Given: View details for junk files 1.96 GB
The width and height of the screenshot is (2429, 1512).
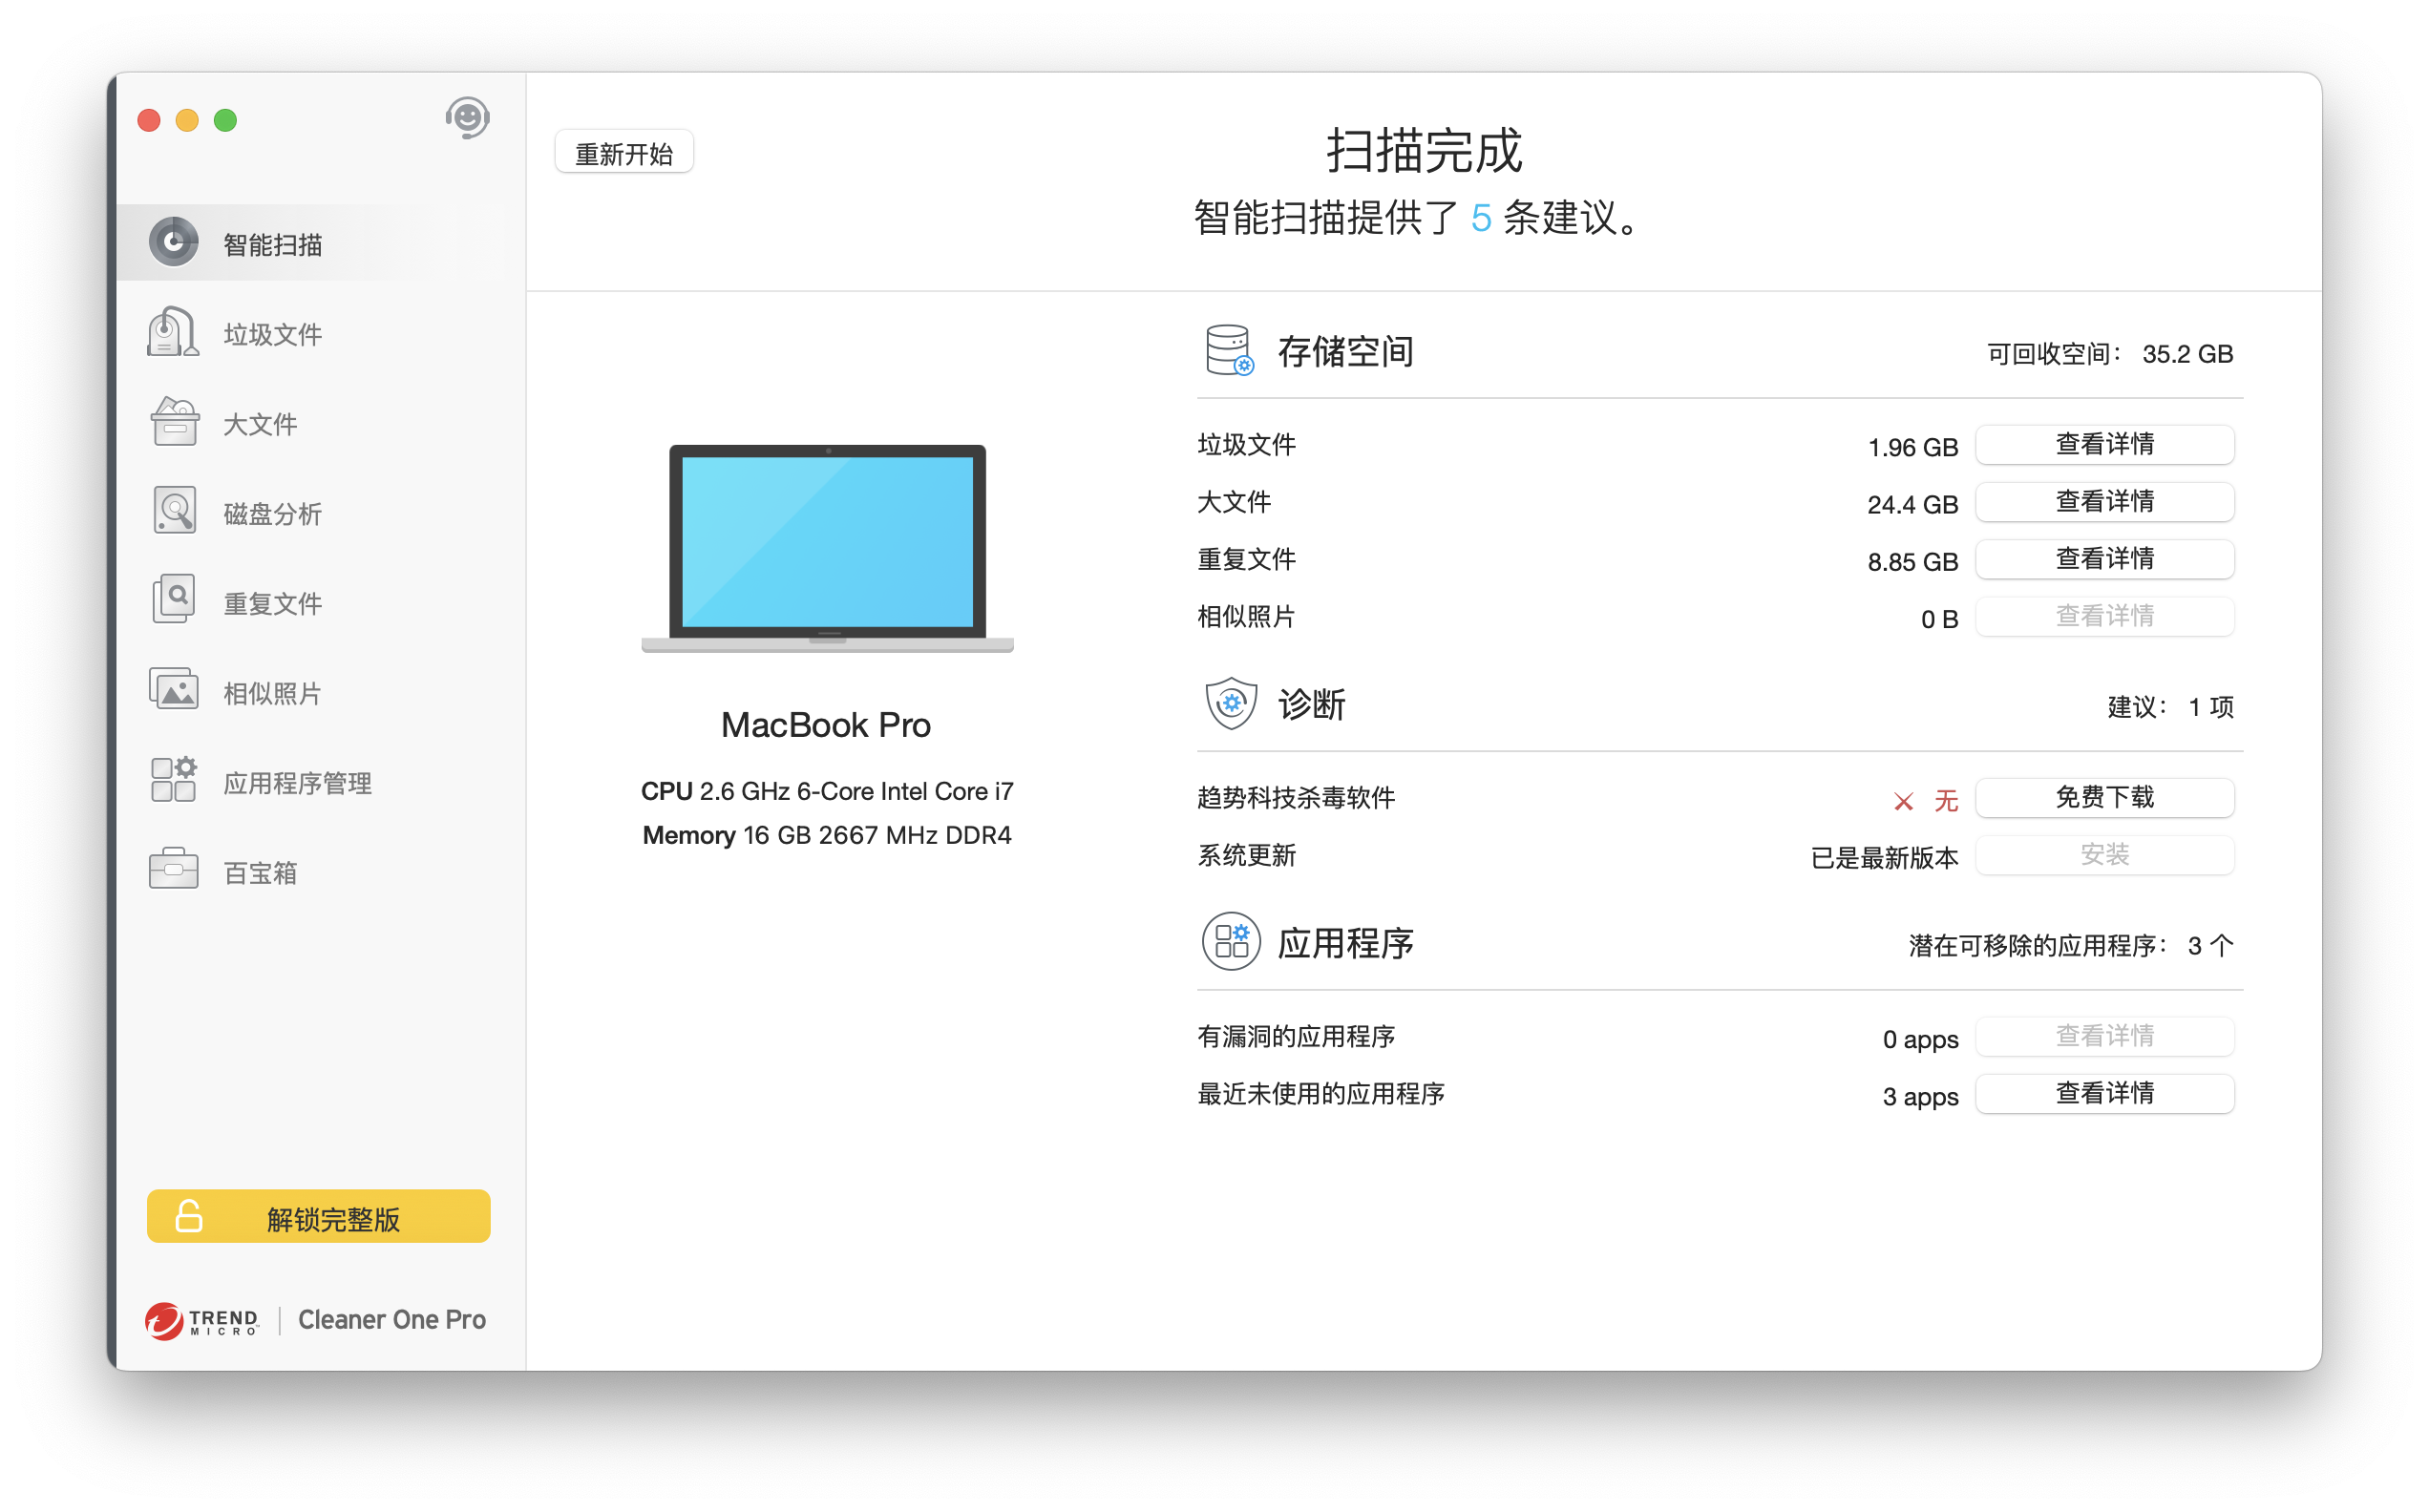Looking at the screenshot, I should (2104, 445).
